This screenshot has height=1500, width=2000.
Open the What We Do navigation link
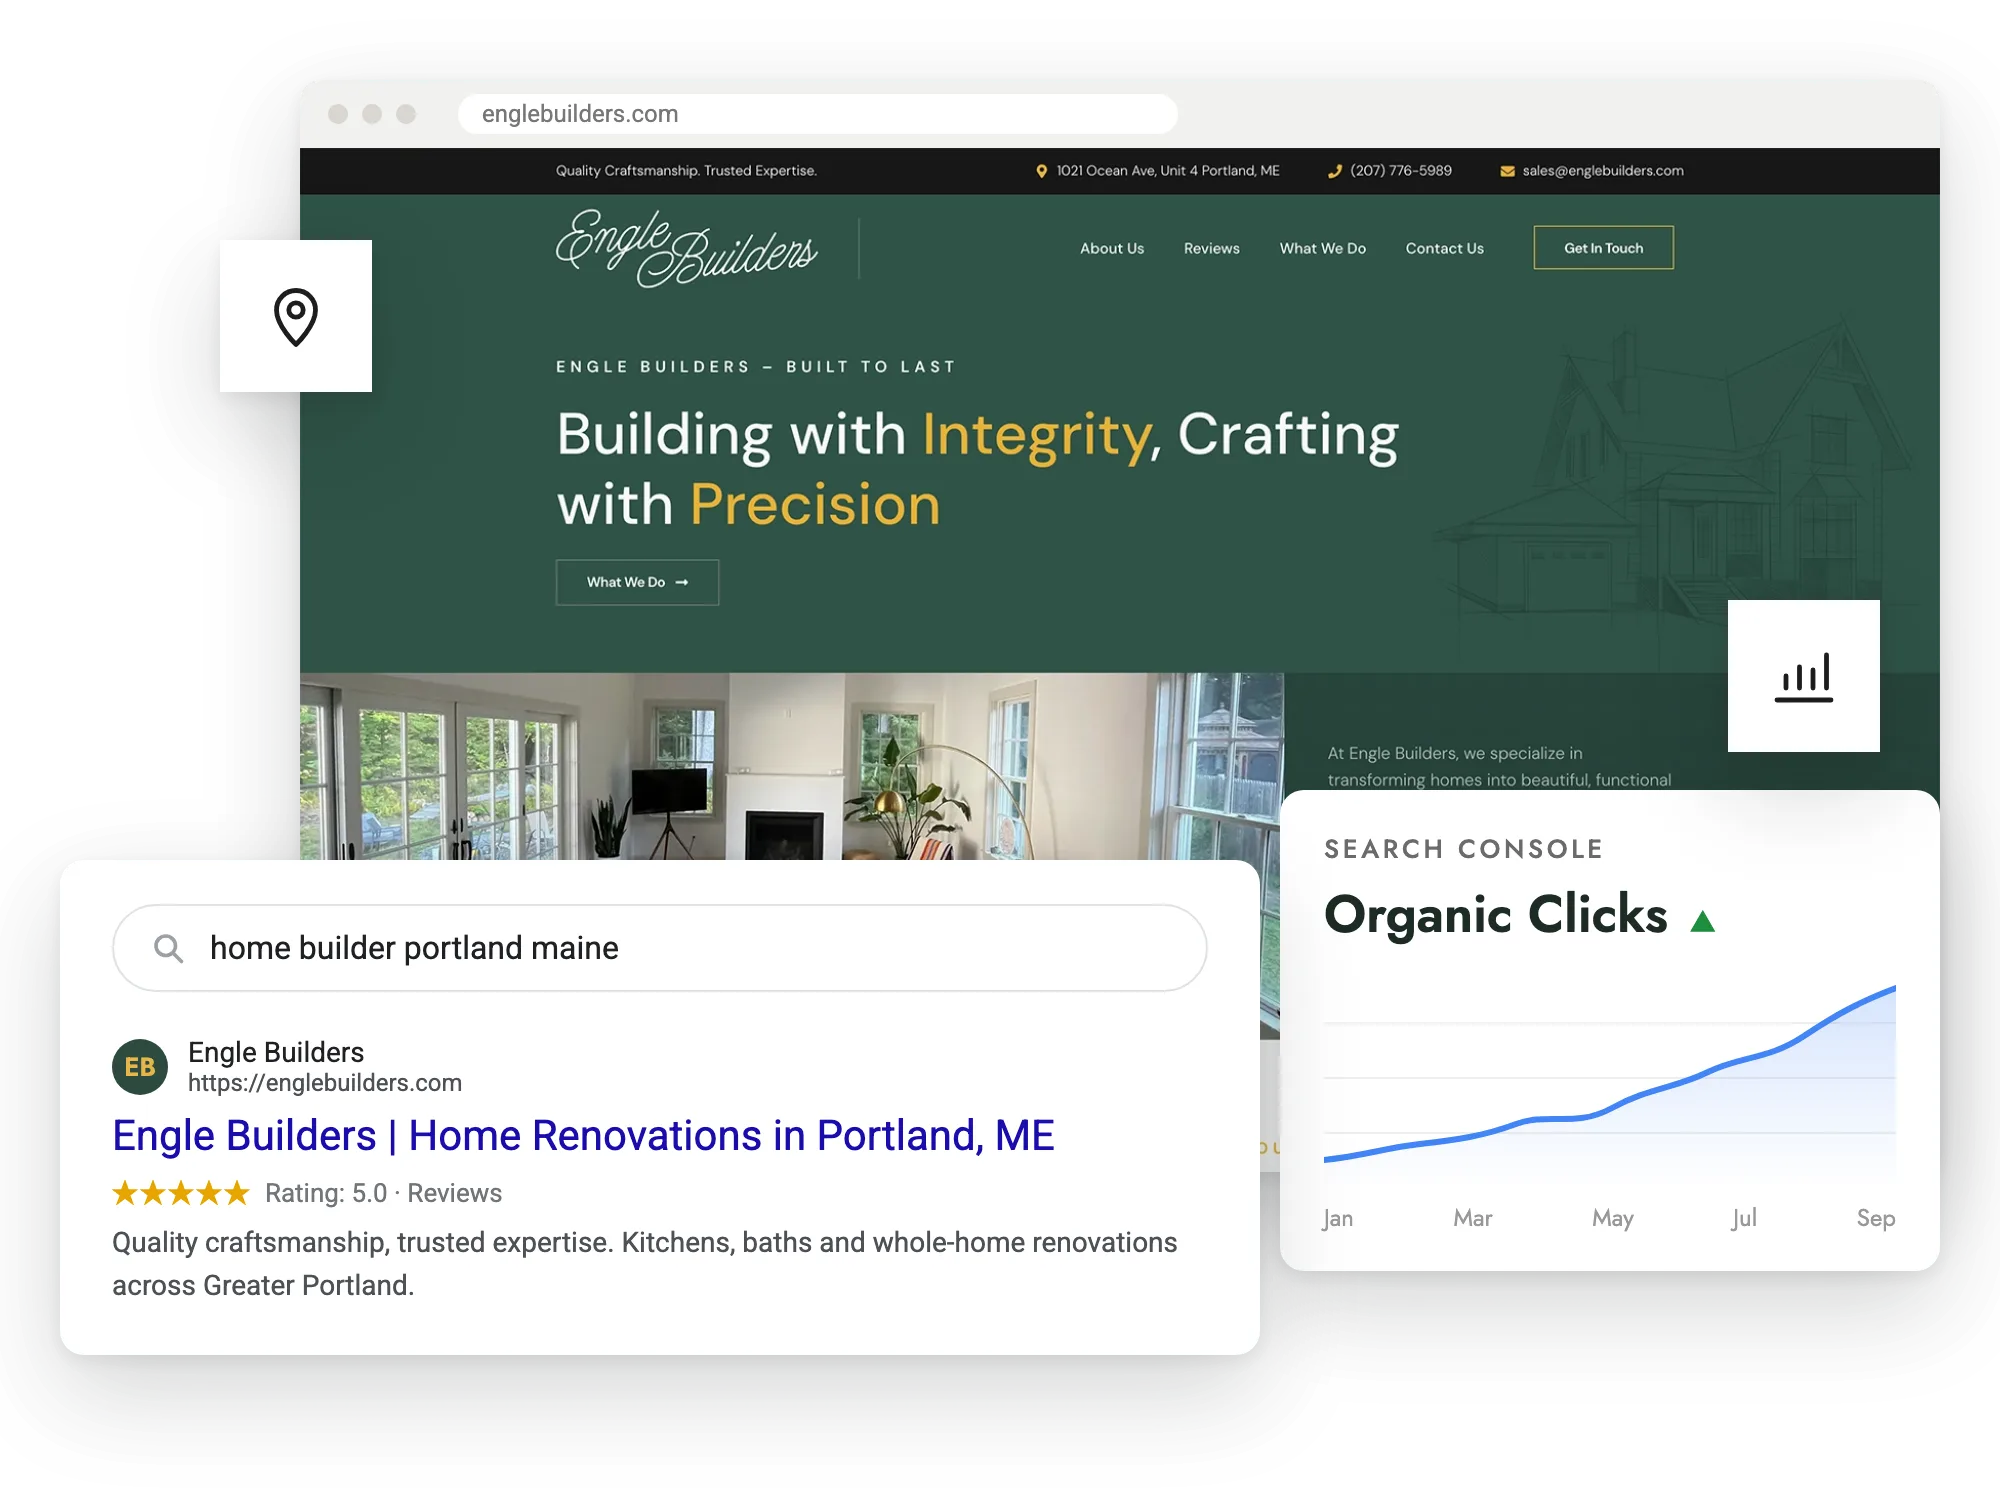point(1323,248)
